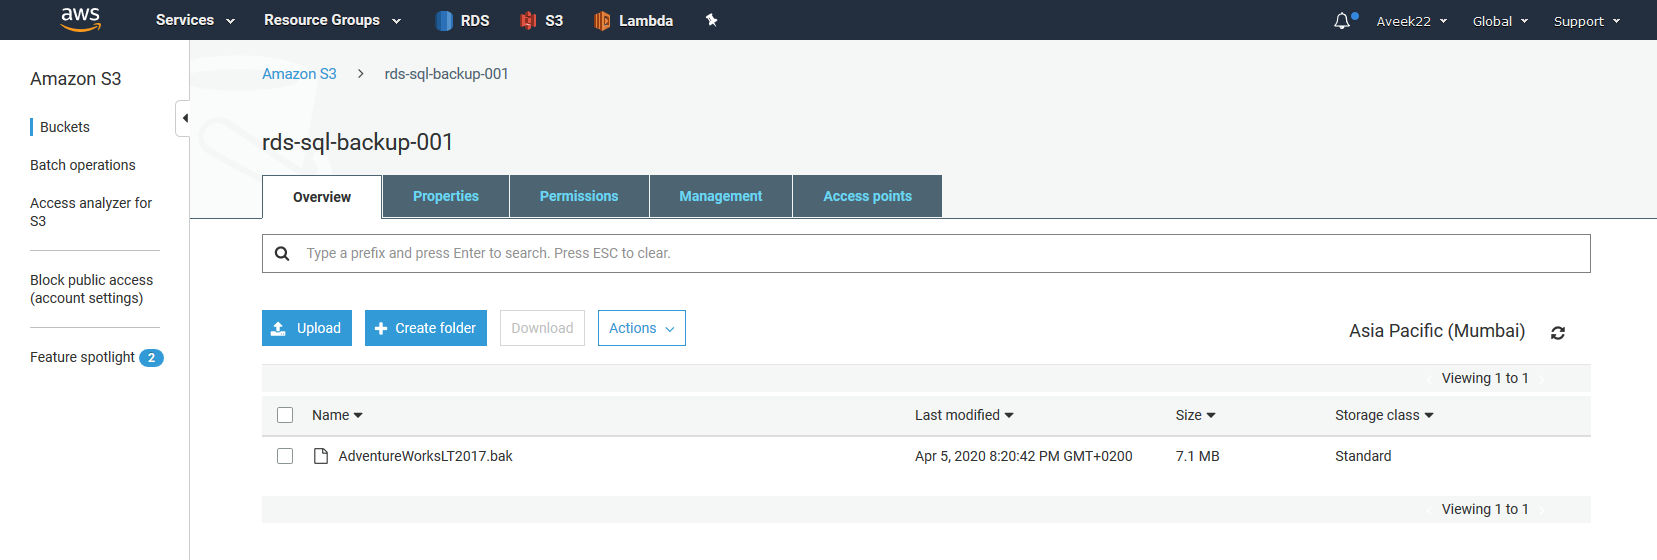Open the Support dropdown
Screen dimensions: 1657x560
point(1586,21)
